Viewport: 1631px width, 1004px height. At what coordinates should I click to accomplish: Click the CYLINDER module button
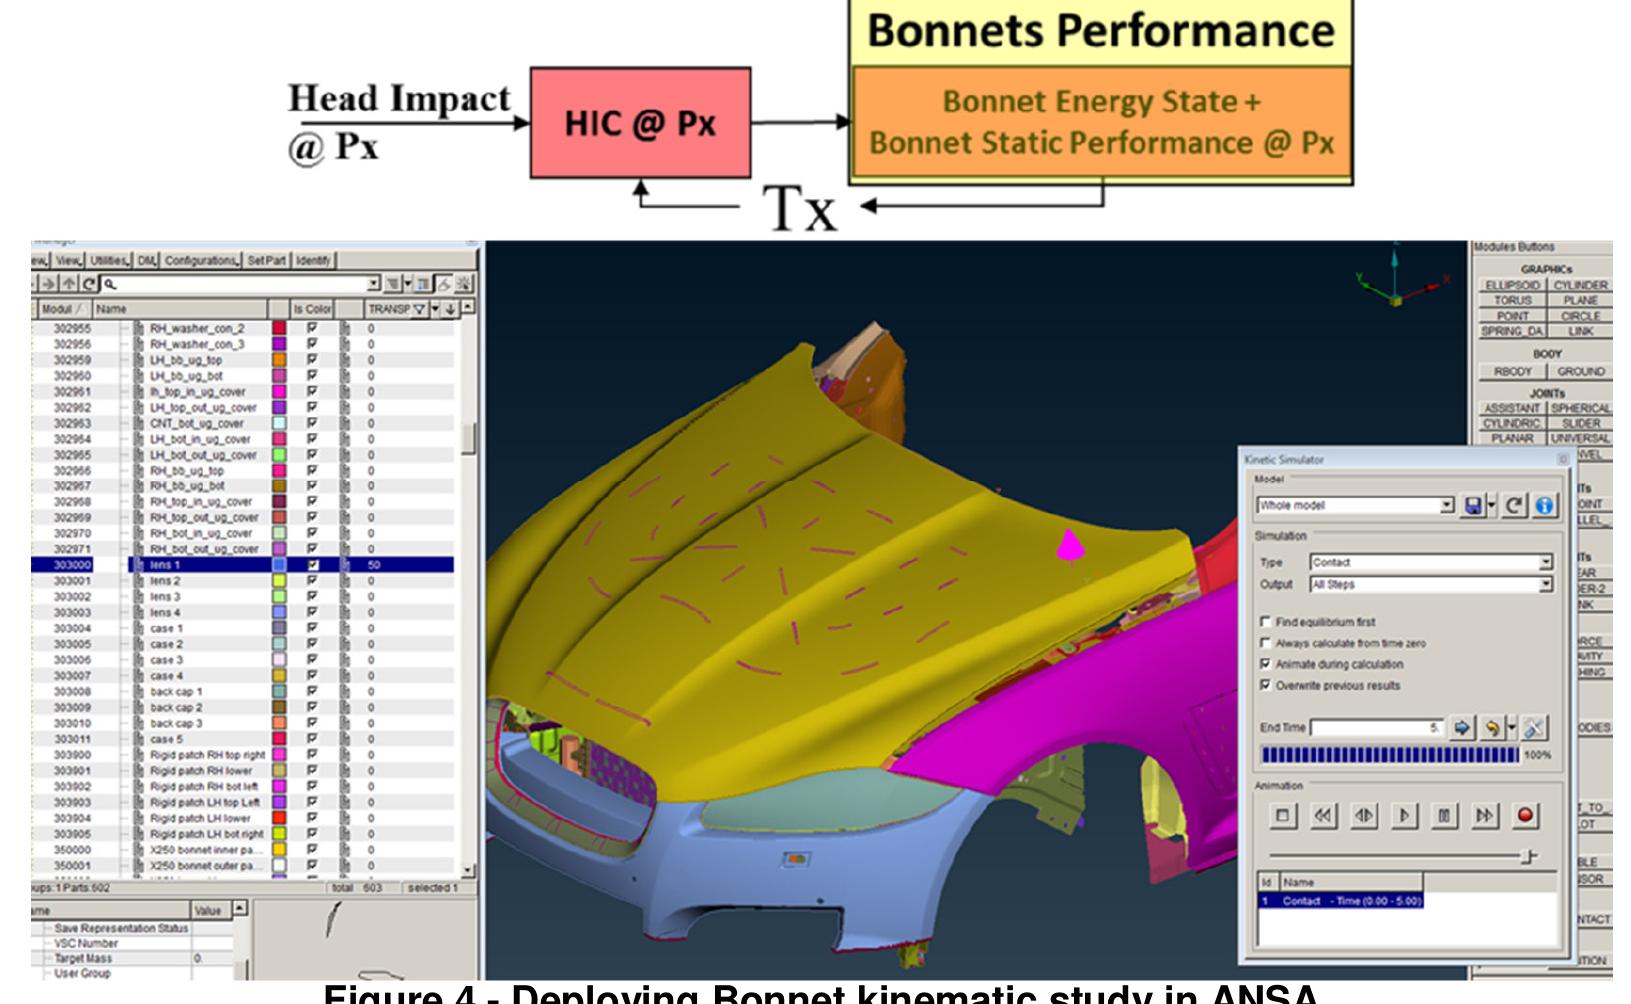point(1580,286)
